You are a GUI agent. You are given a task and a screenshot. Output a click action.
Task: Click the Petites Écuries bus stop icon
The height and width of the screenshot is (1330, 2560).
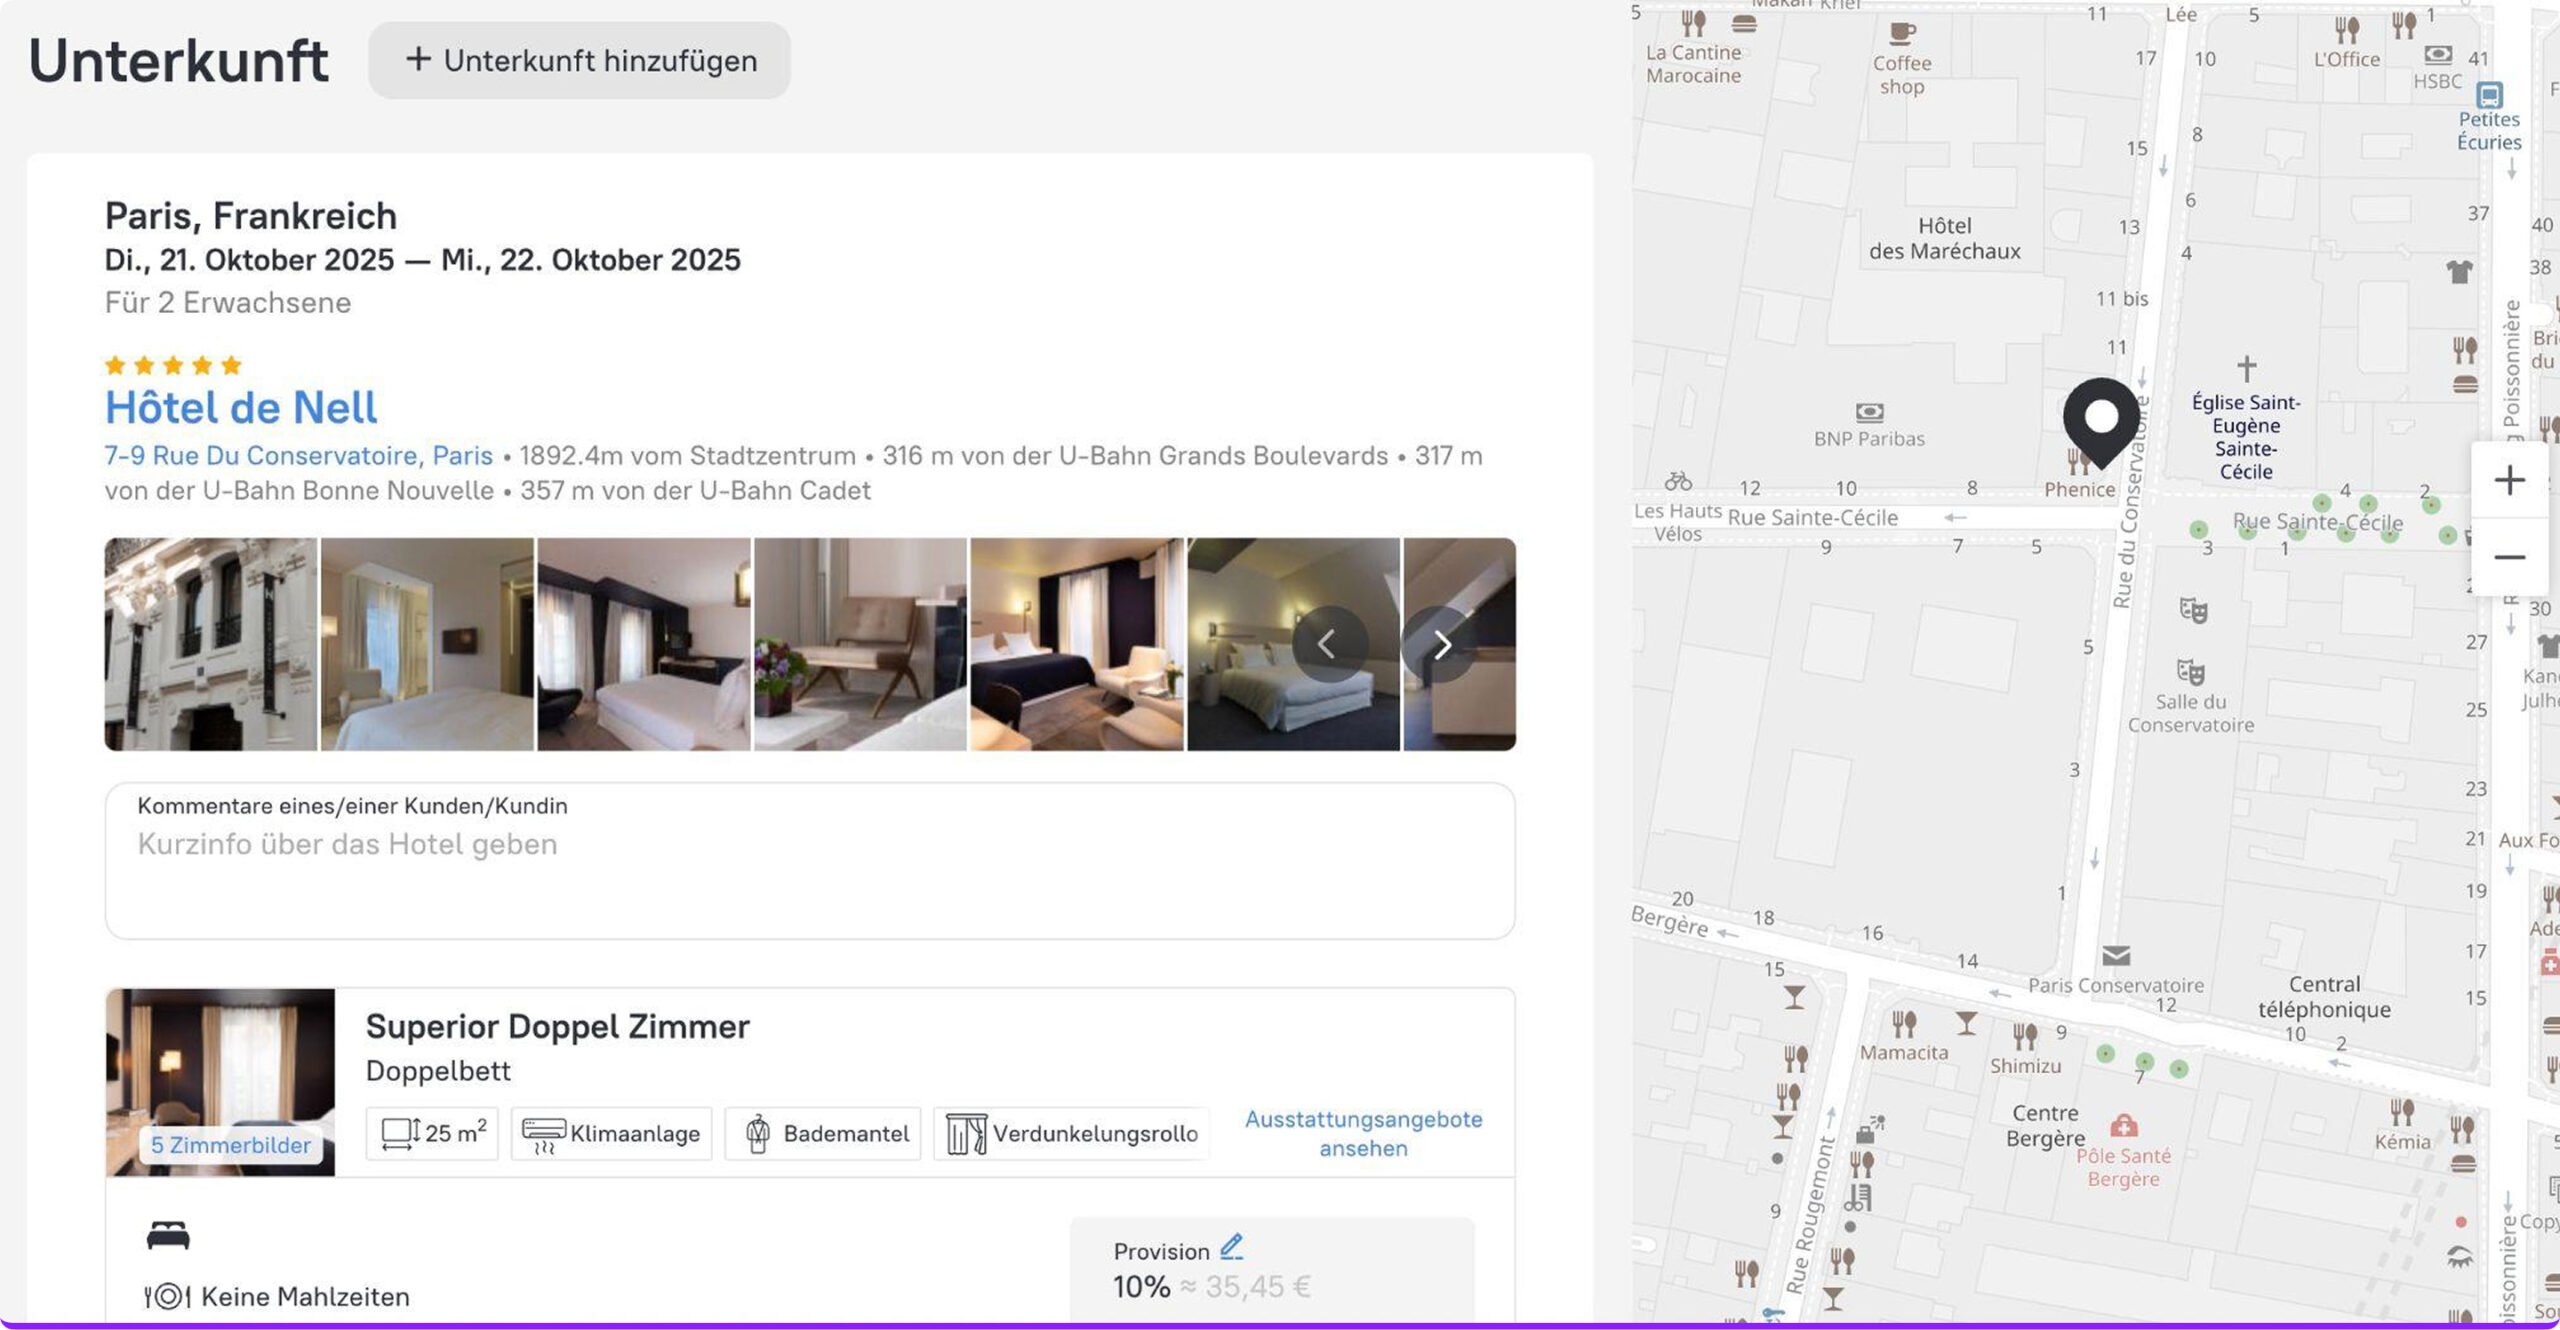pos(2489,95)
